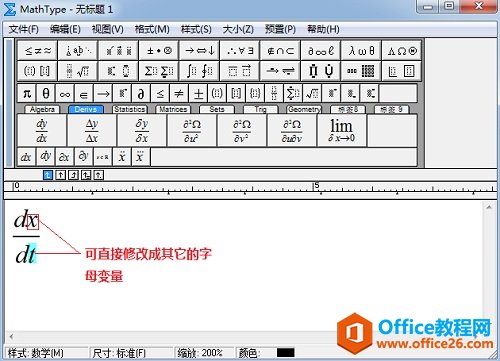Open the labeled arrow templates palette
Viewport: 500px width, 361px height.
280,71
